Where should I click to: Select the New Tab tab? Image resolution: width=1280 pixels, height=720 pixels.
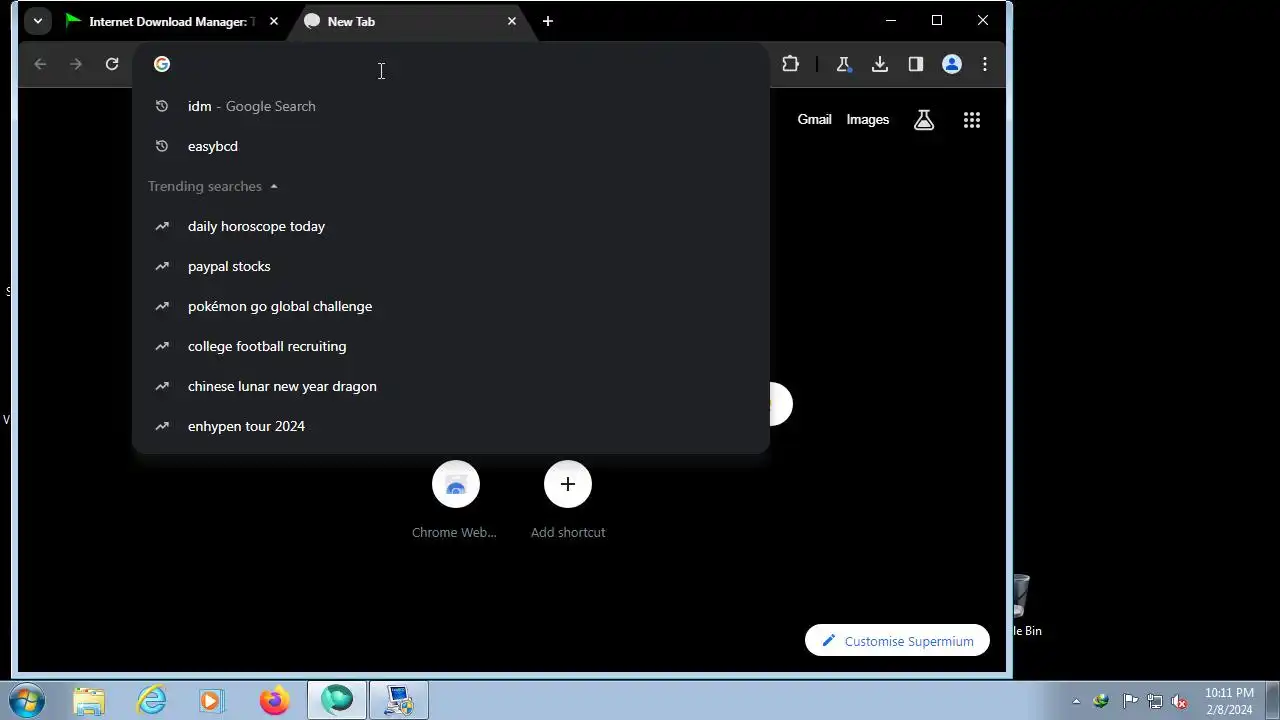pos(410,21)
